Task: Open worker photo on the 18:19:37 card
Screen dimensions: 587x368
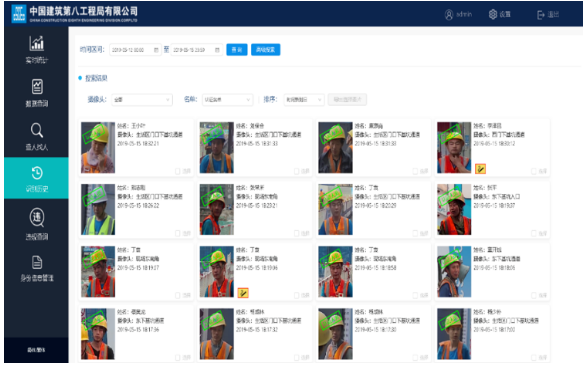Action: 454,210
